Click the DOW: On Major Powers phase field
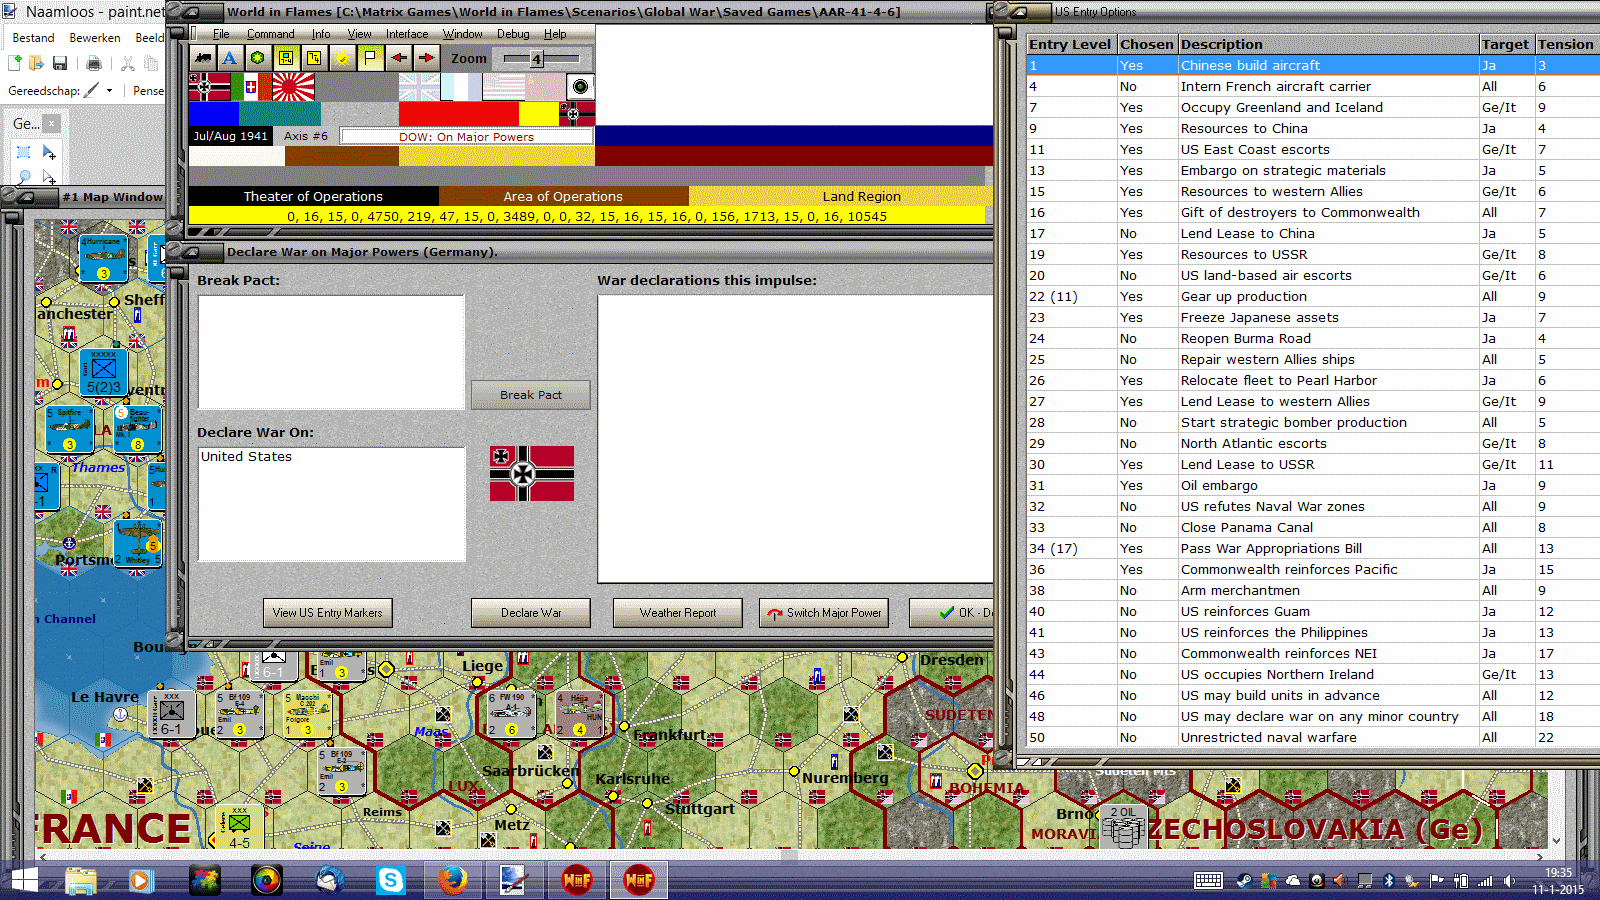Image resolution: width=1600 pixels, height=900 pixels. click(x=466, y=137)
